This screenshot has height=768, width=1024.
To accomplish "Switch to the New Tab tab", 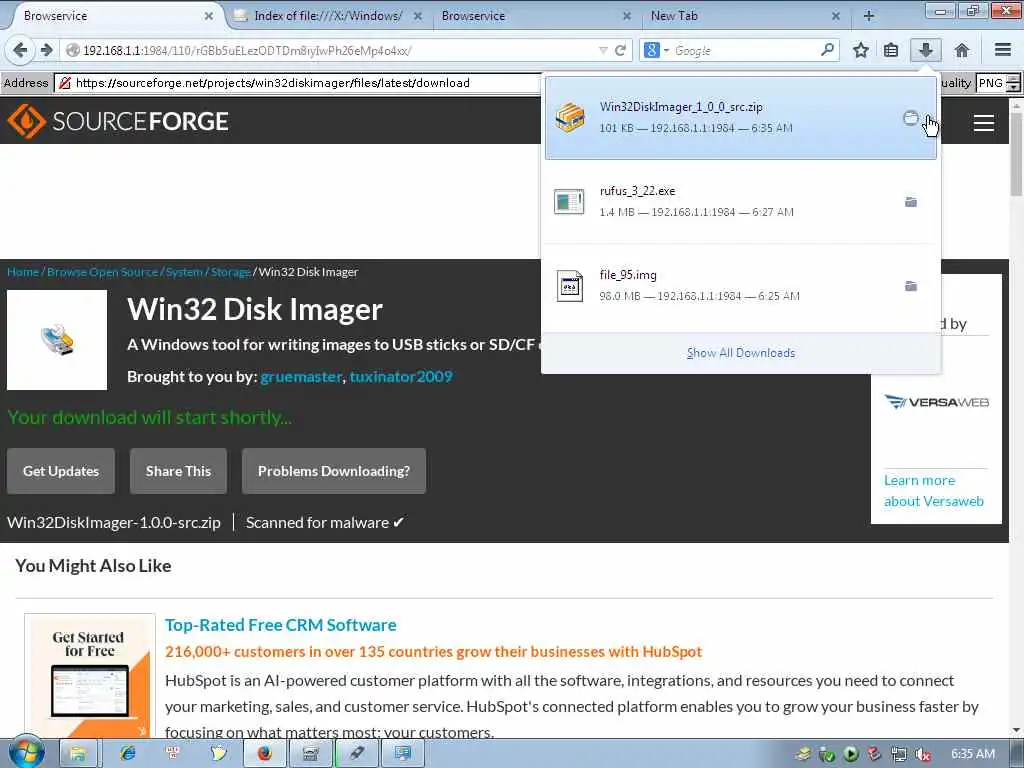I will click(x=746, y=16).
